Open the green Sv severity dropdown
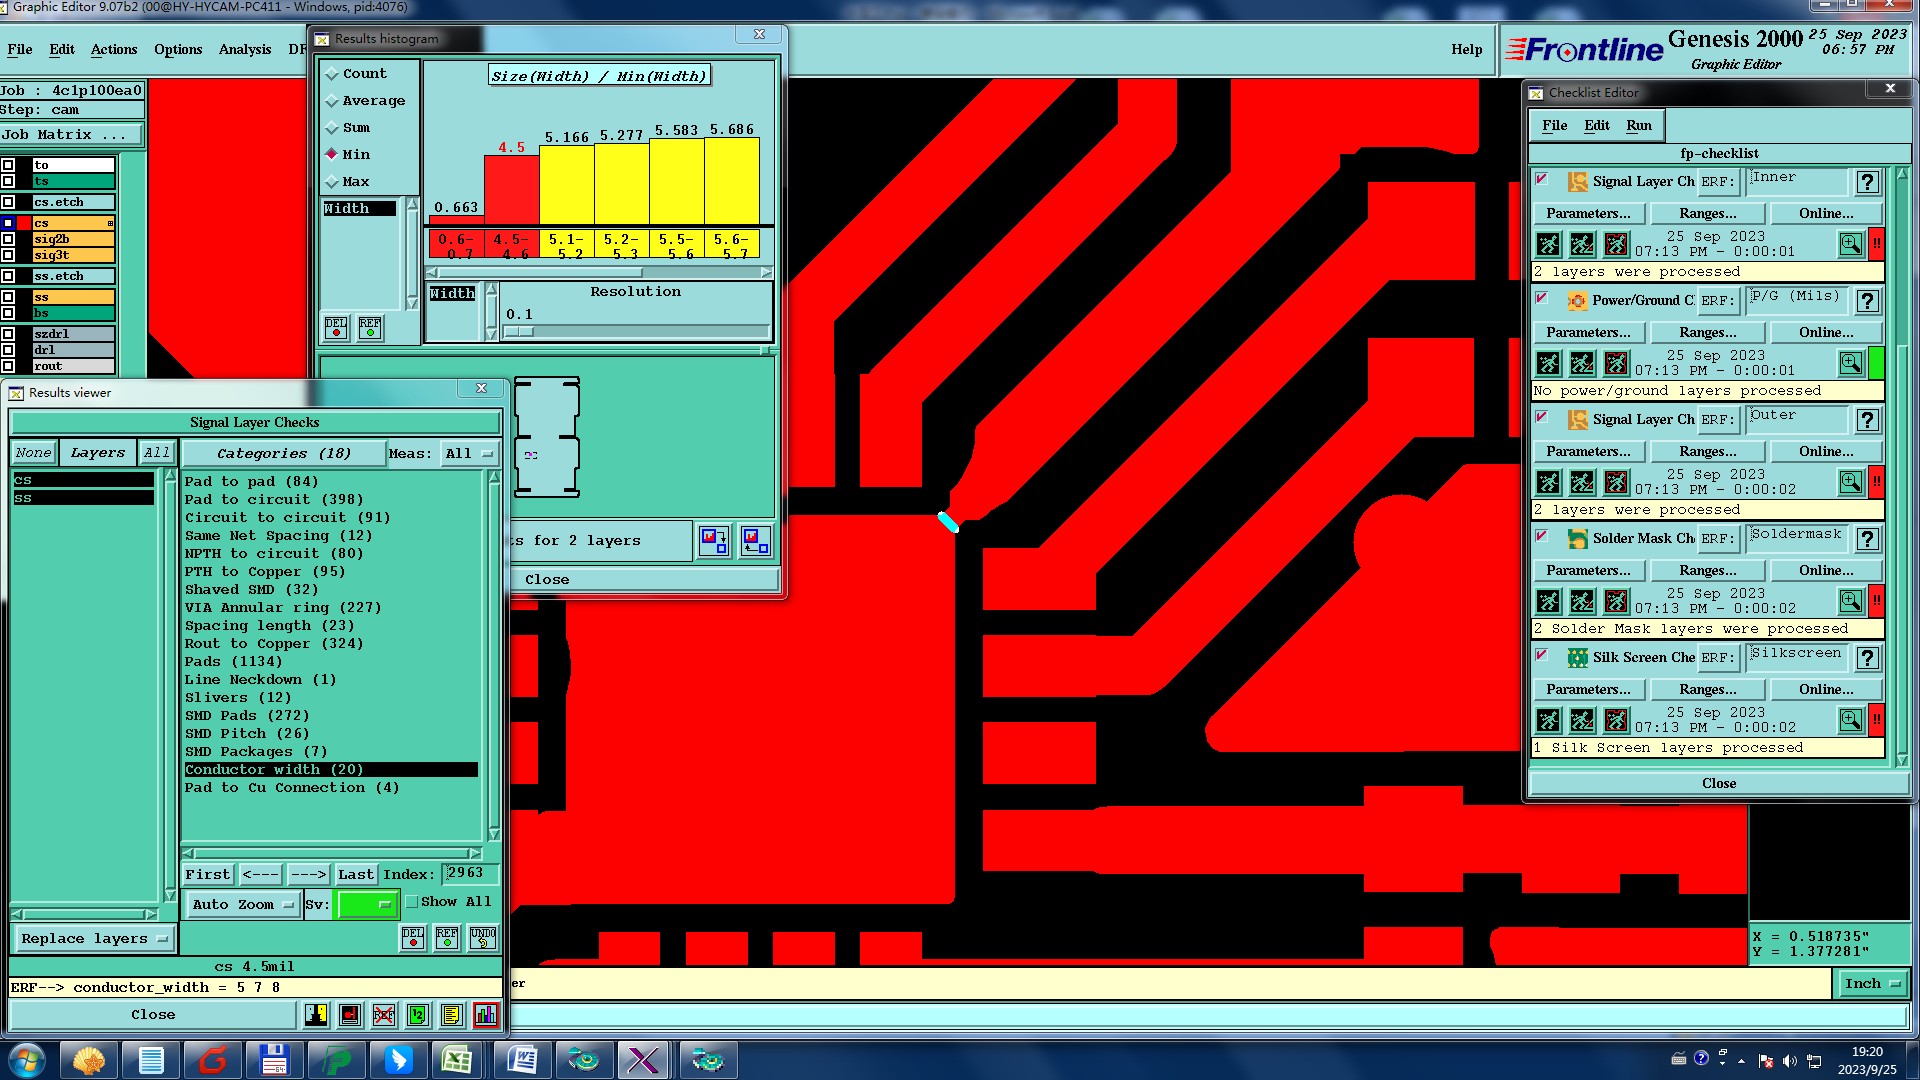The height and width of the screenshot is (1080, 1920). tap(367, 905)
